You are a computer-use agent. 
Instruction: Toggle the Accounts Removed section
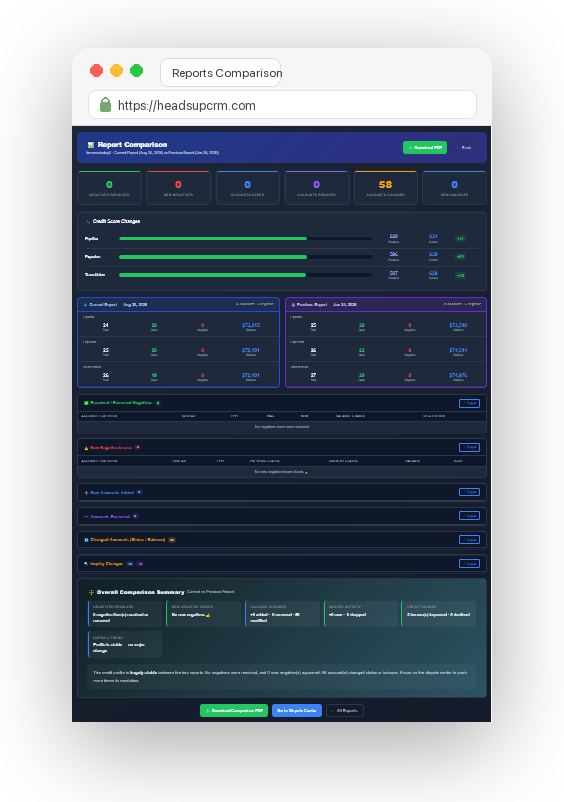469,516
